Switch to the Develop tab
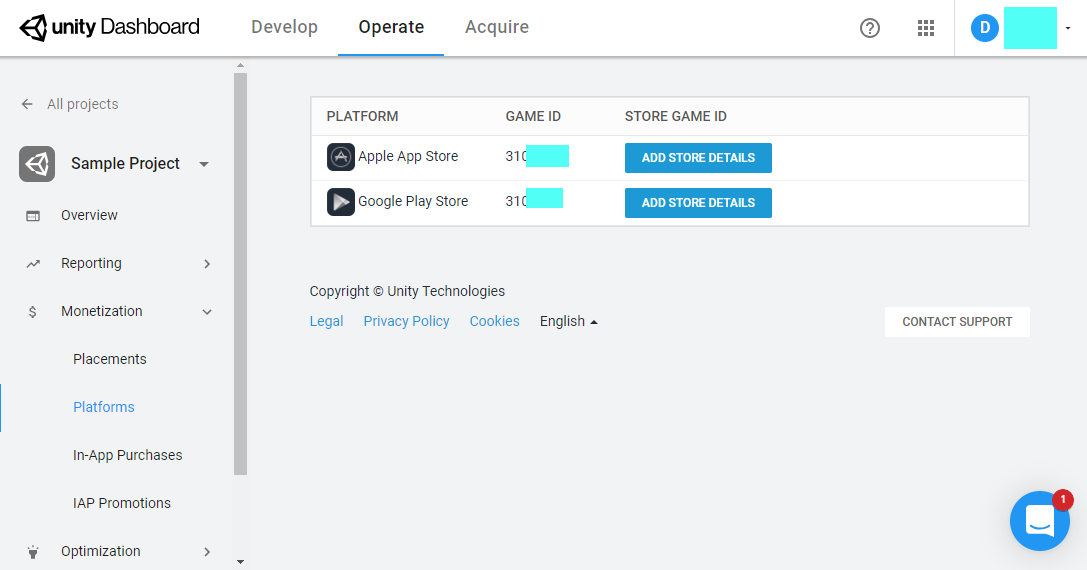1087x570 pixels. pos(284,27)
